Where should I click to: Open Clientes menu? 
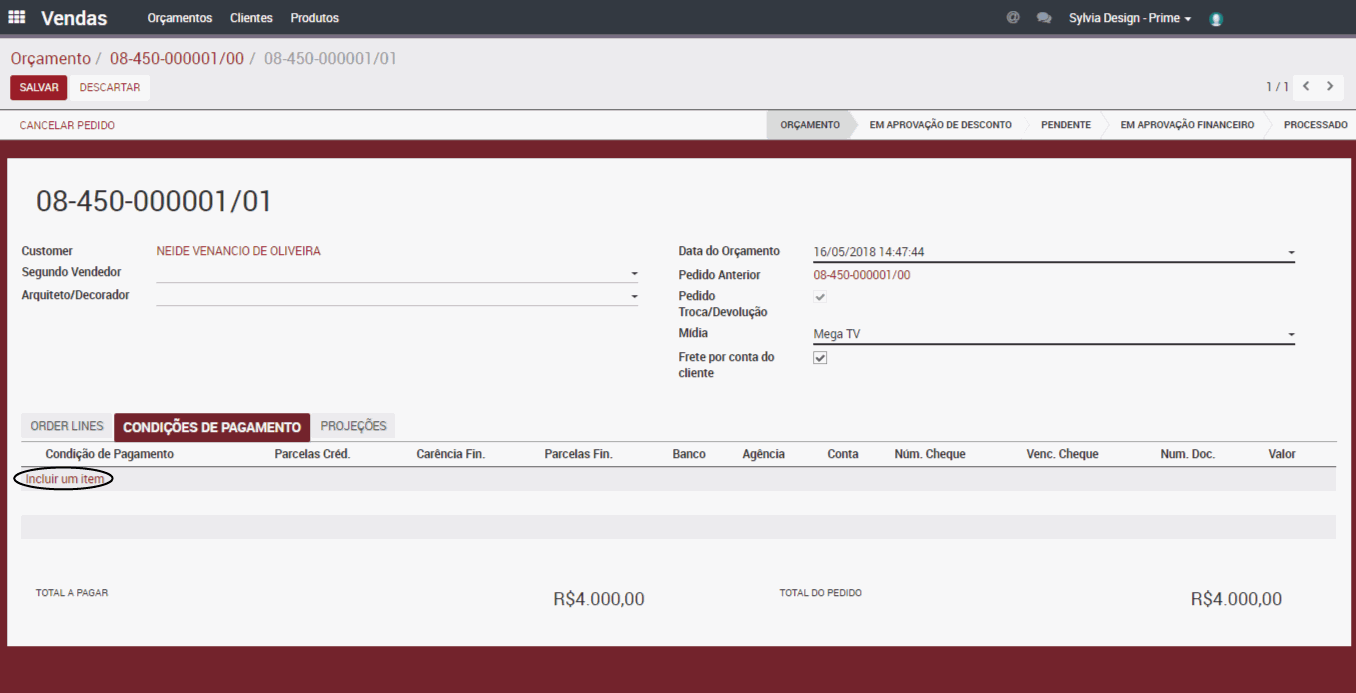click(x=251, y=18)
